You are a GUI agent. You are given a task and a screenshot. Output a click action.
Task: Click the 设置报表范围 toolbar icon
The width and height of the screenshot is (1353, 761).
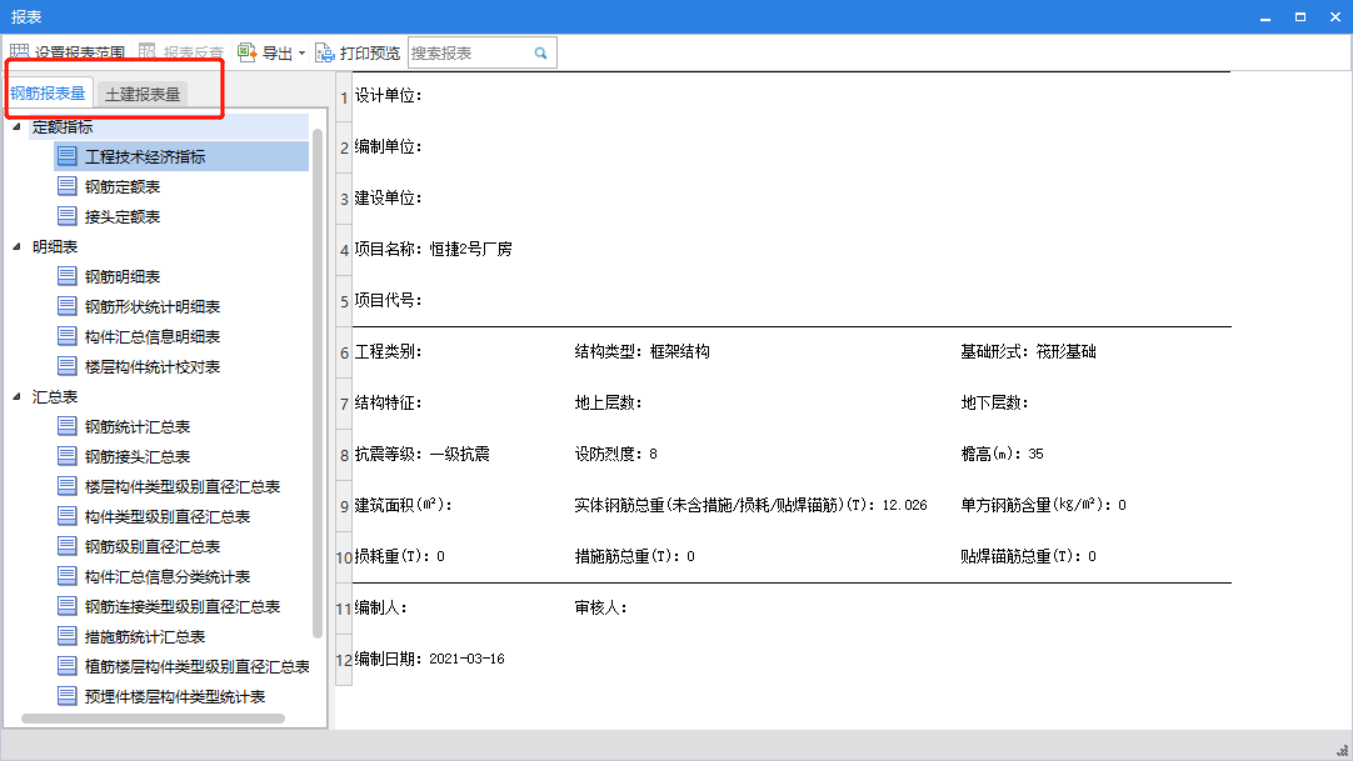pos(20,52)
